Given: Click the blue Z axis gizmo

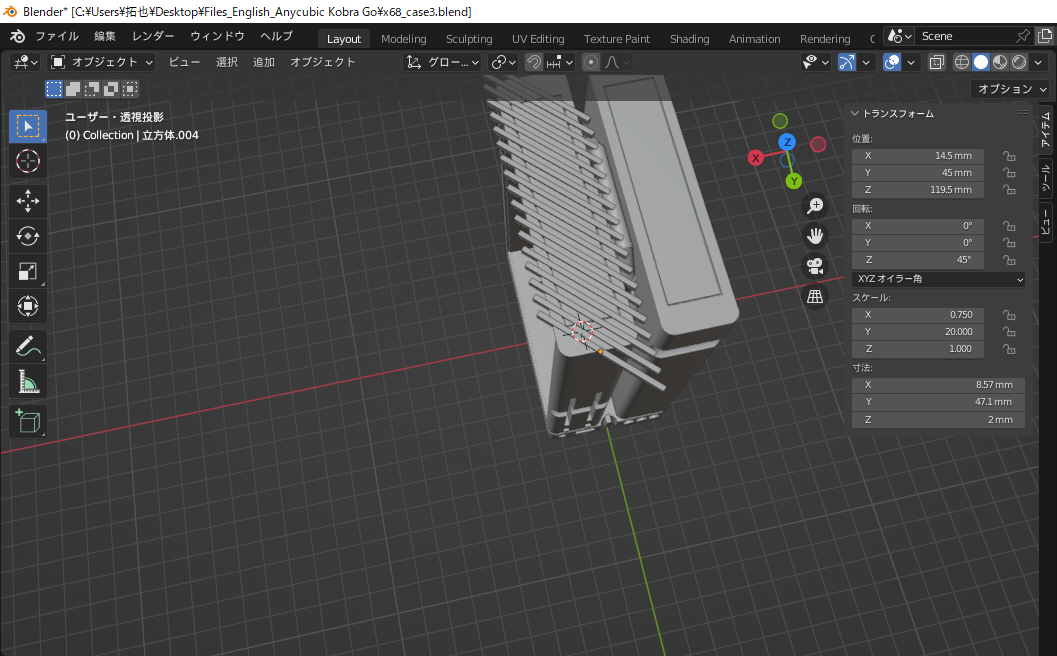Looking at the screenshot, I should point(787,142).
